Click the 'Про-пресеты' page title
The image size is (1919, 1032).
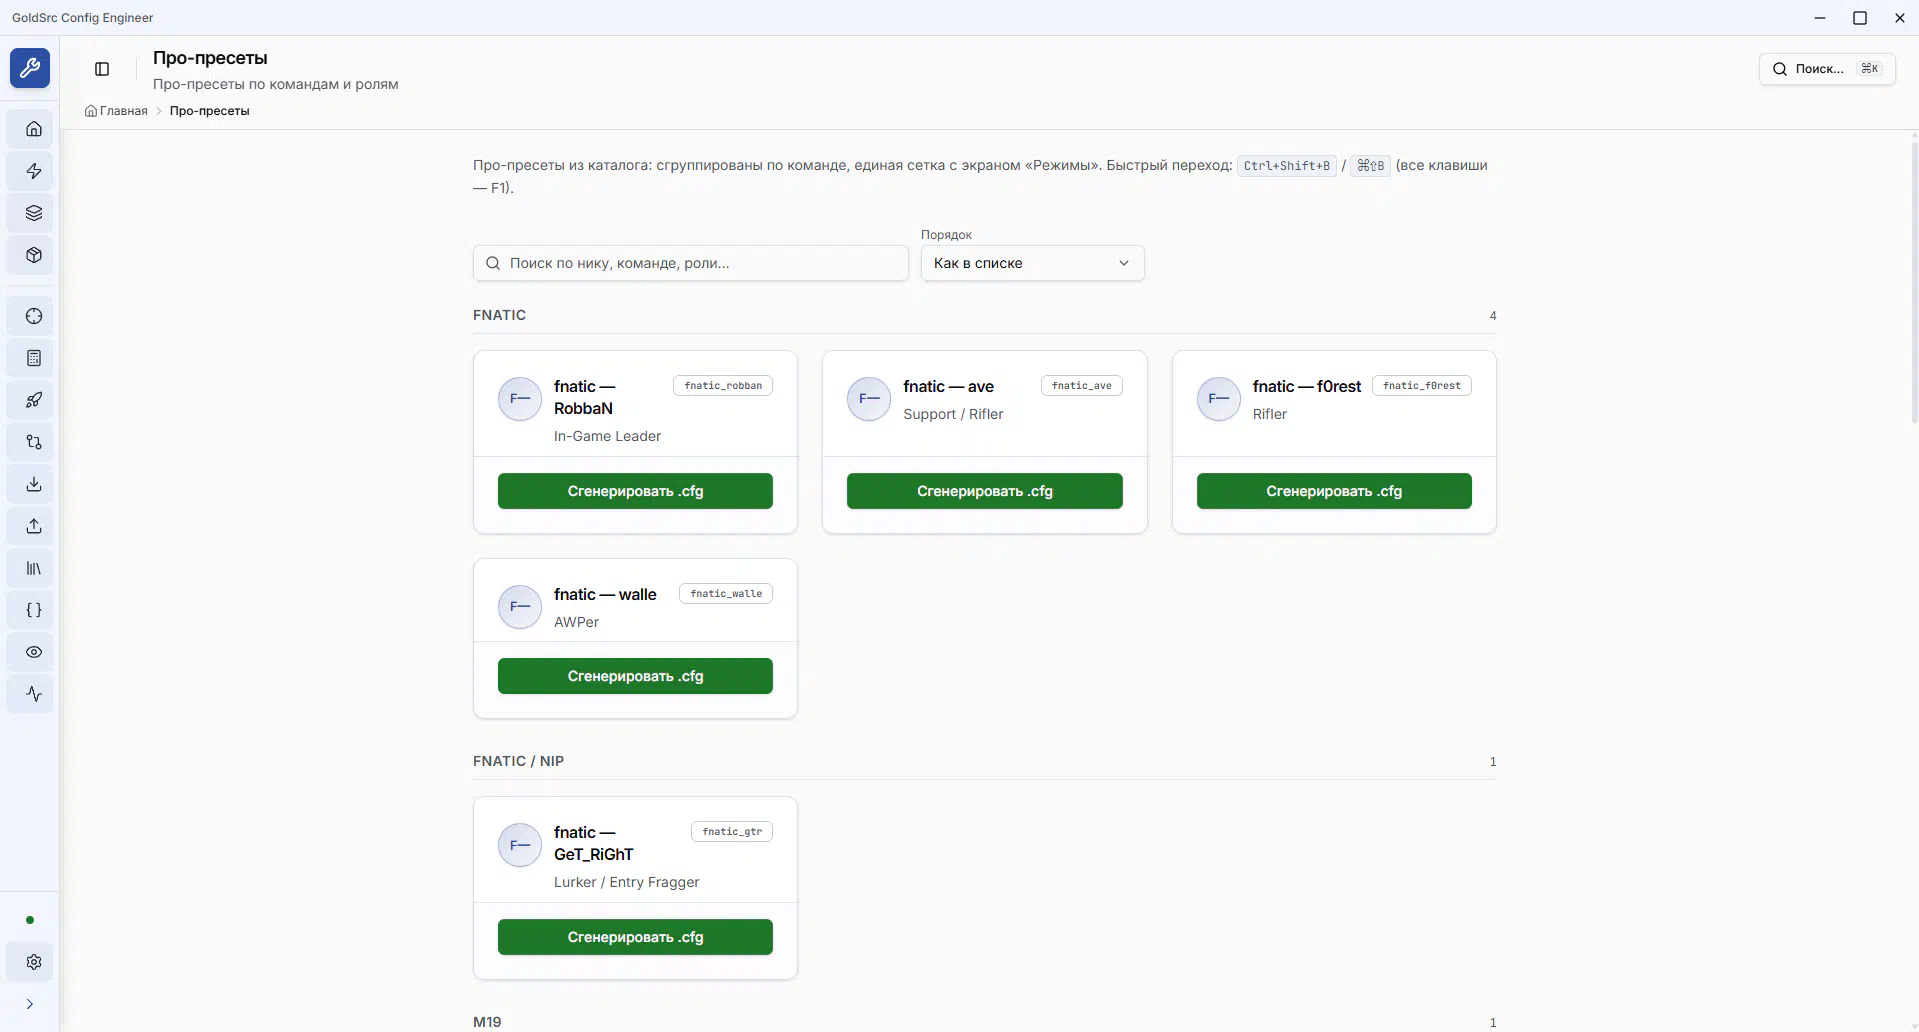210,58
